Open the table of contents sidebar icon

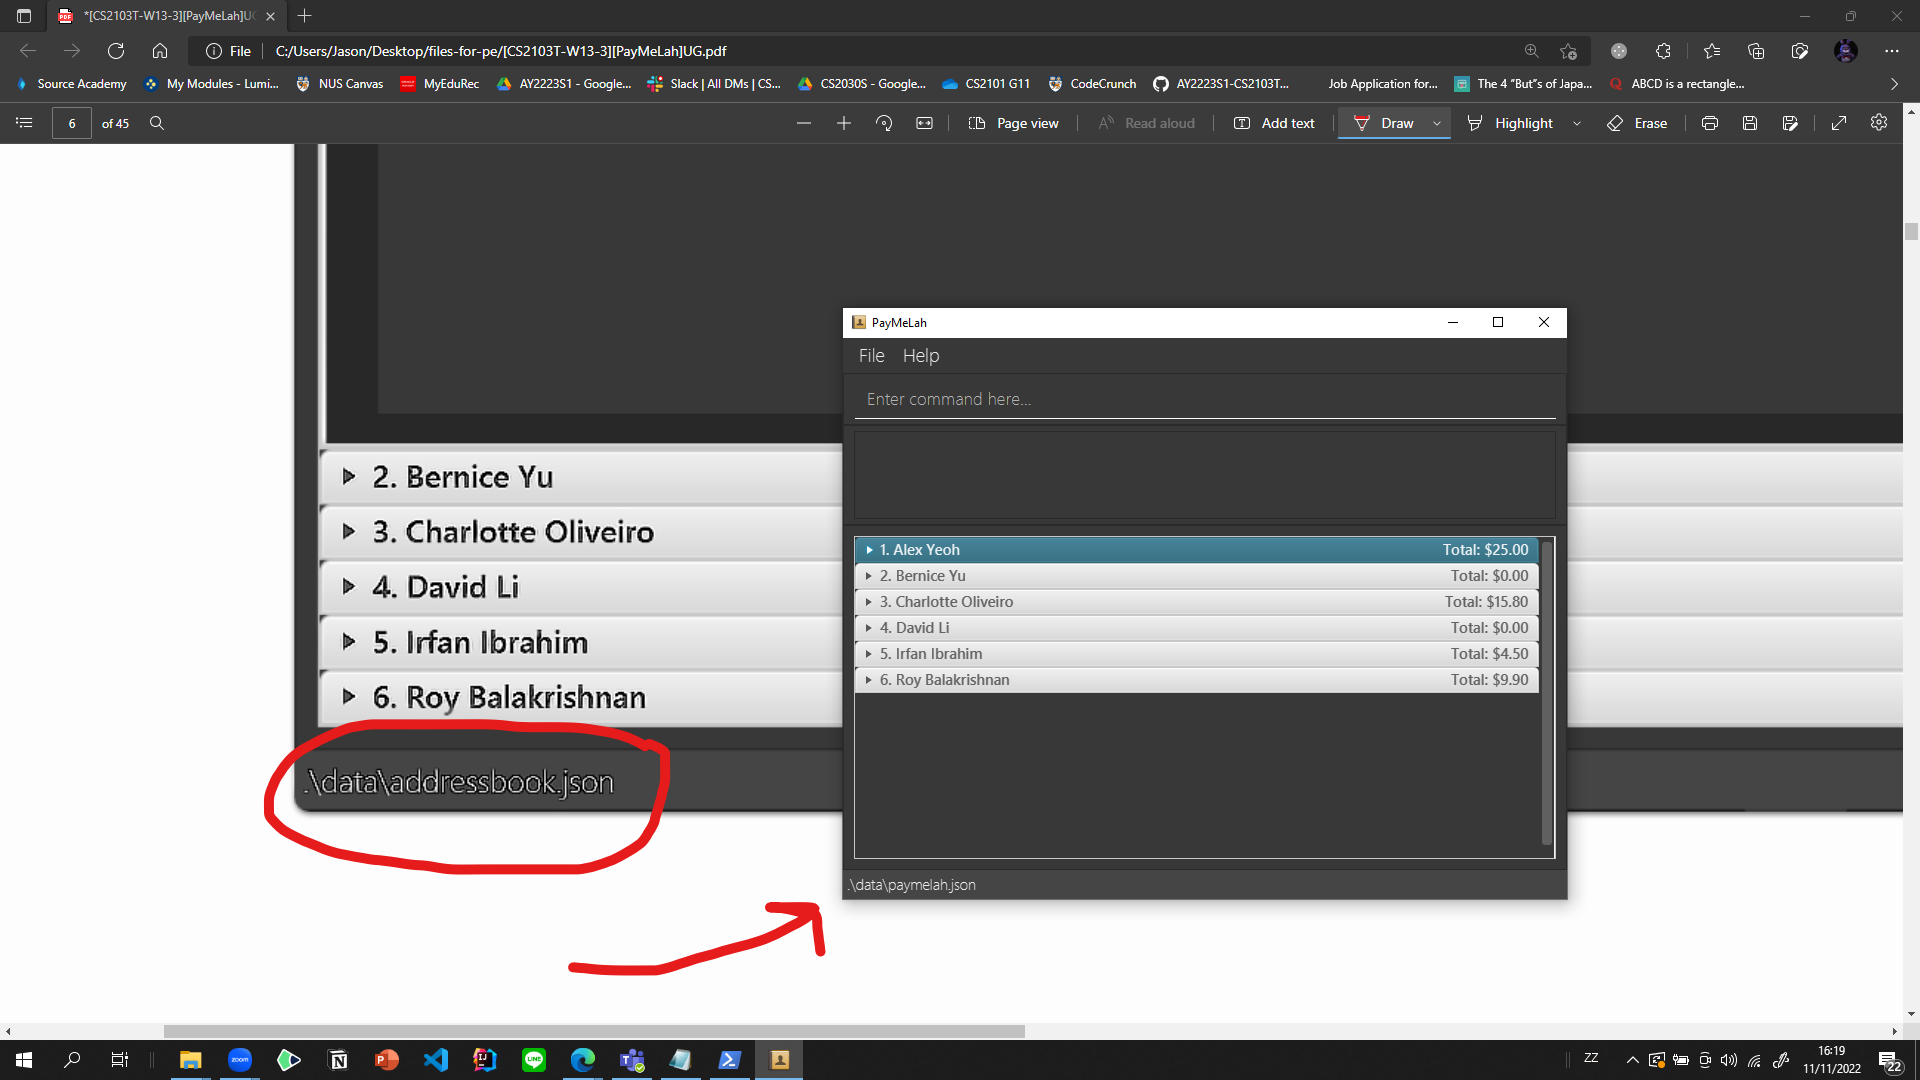tap(25, 123)
